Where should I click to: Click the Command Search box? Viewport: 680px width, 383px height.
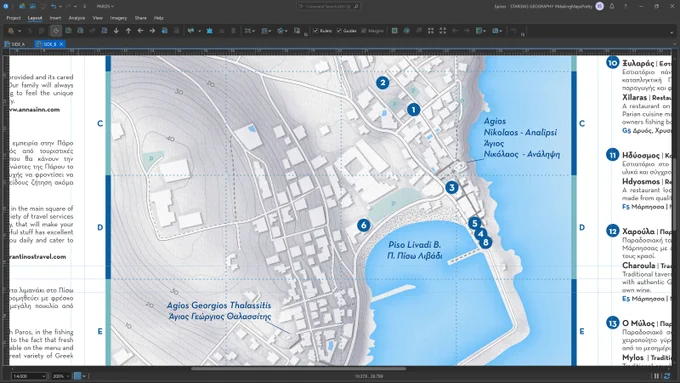(x=328, y=7)
